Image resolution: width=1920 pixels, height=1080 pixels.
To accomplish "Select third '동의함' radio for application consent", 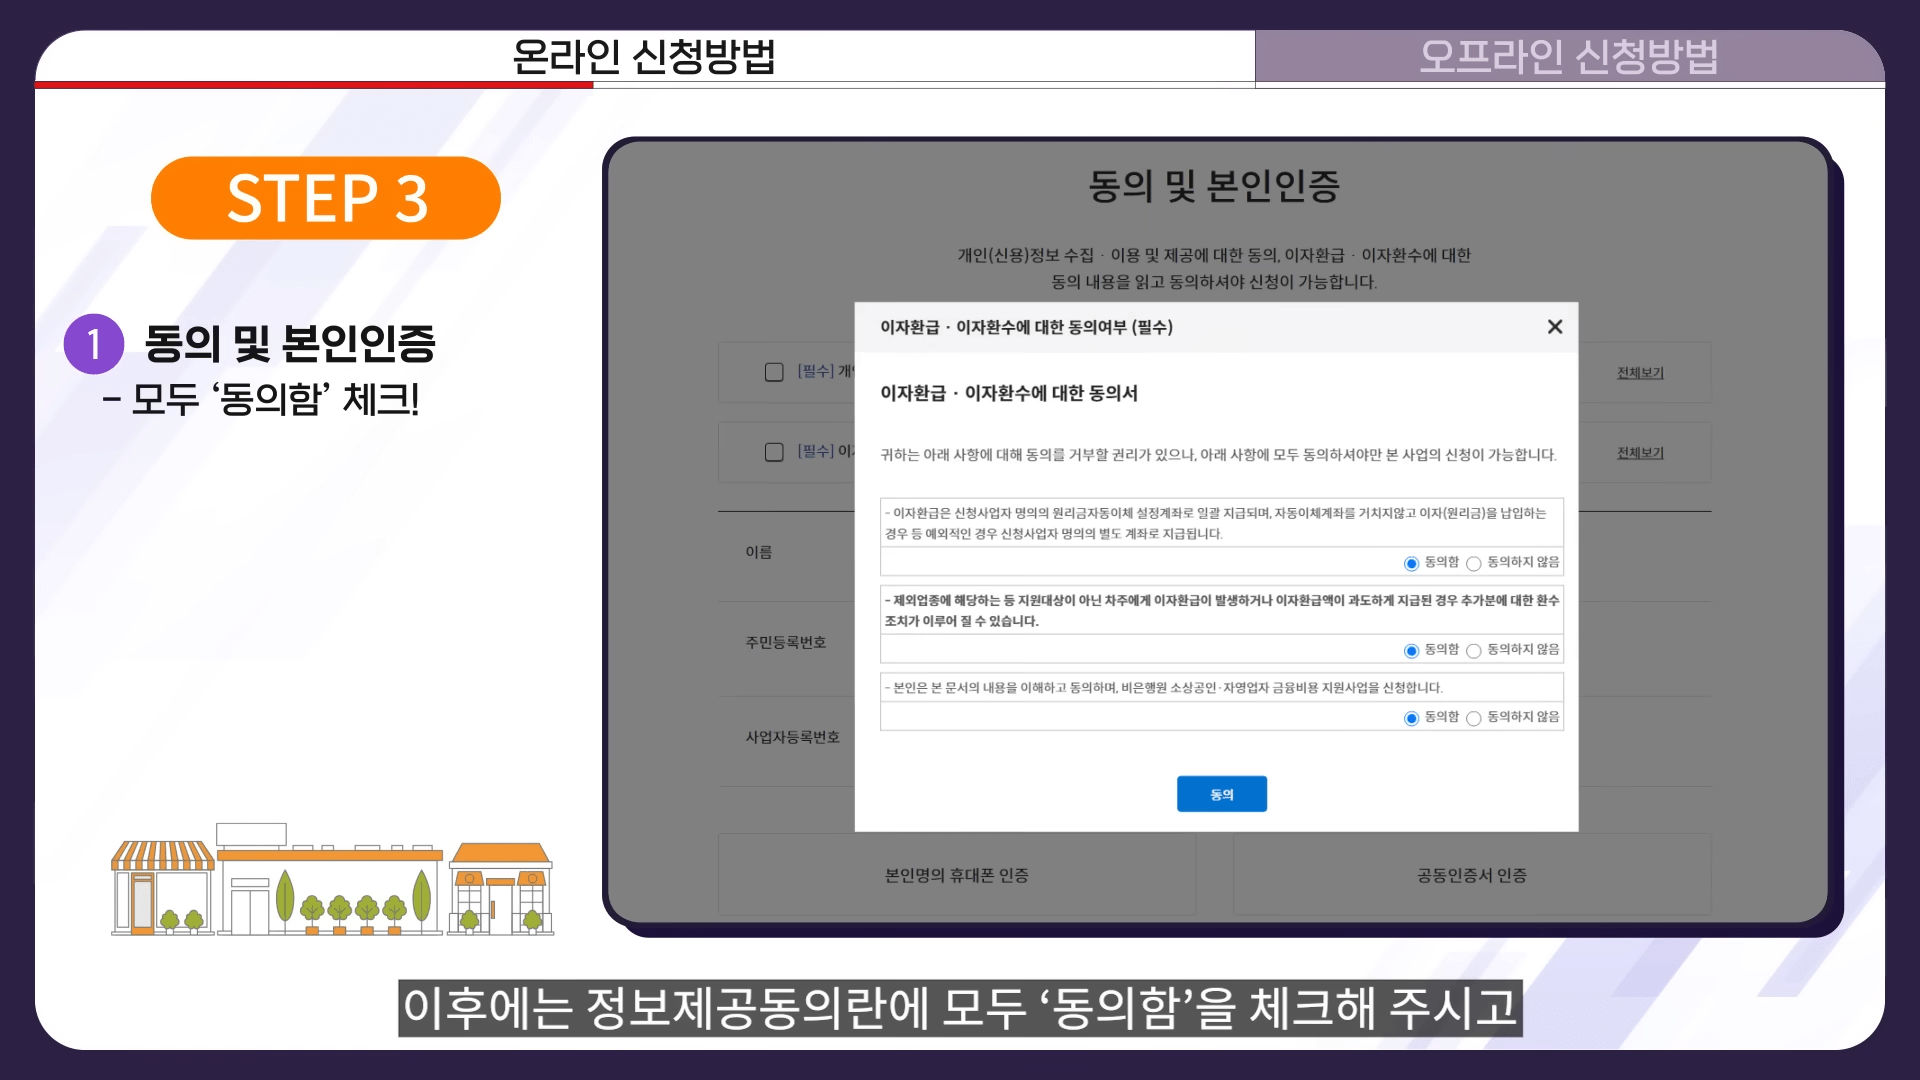I will pyautogui.click(x=1411, y=718).
